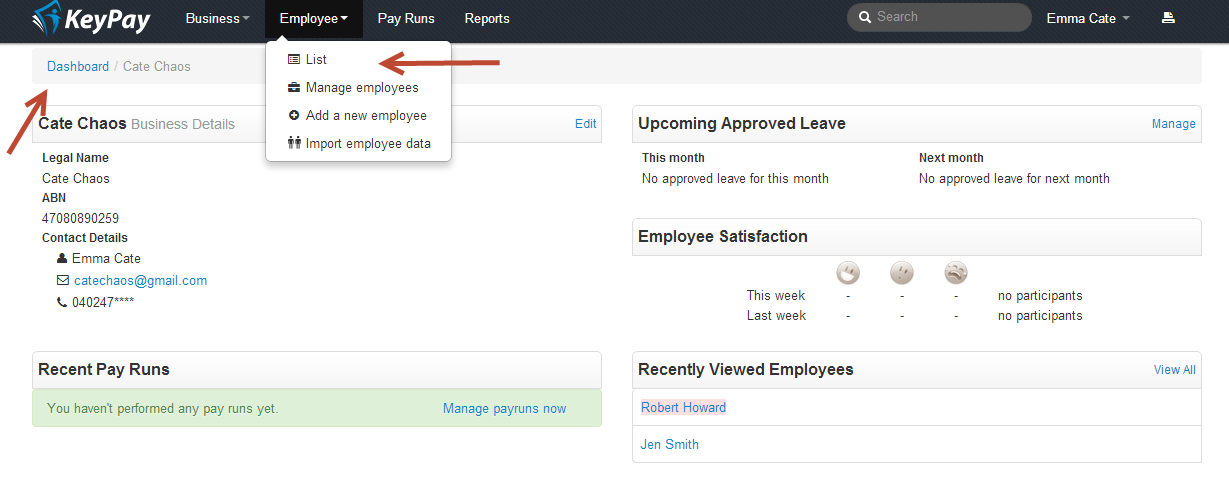1229x504 pixels.
Task: Click the sad face satisfaction icon
Action: (956, 273)
